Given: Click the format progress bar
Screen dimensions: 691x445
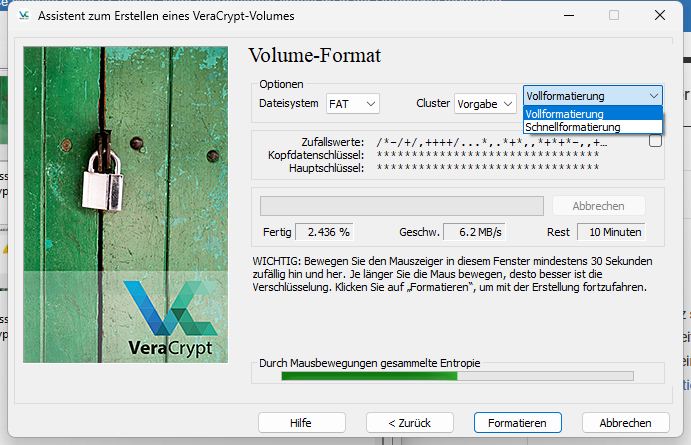Looking at the screenshot, I should pyautogui.click(x=401, y=206).
